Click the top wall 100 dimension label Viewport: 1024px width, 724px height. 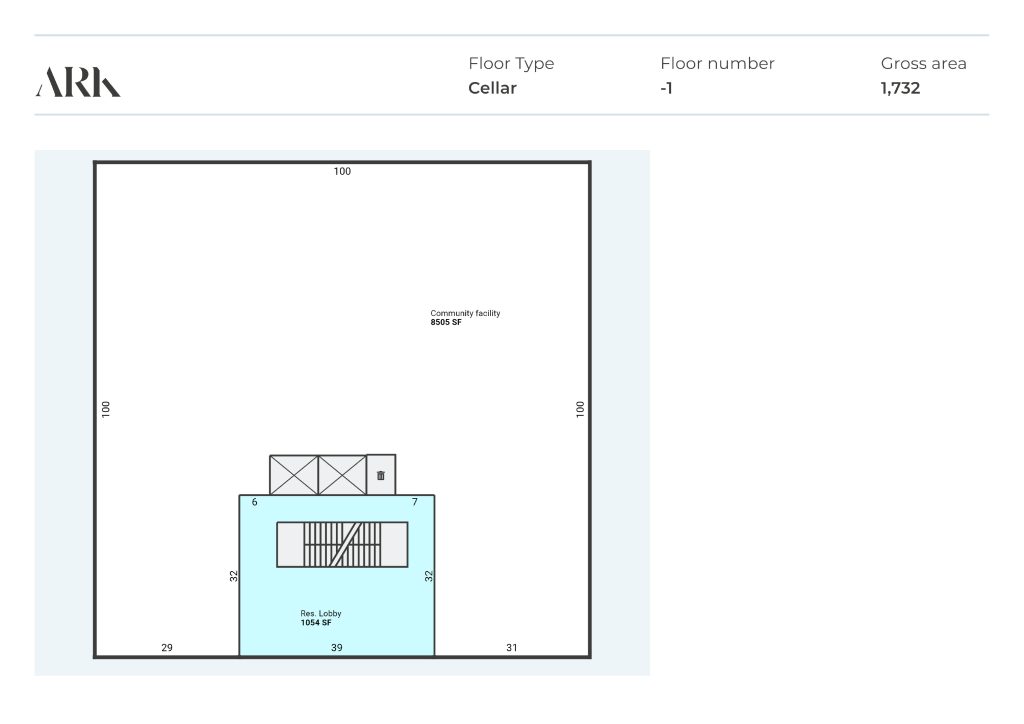342,171
